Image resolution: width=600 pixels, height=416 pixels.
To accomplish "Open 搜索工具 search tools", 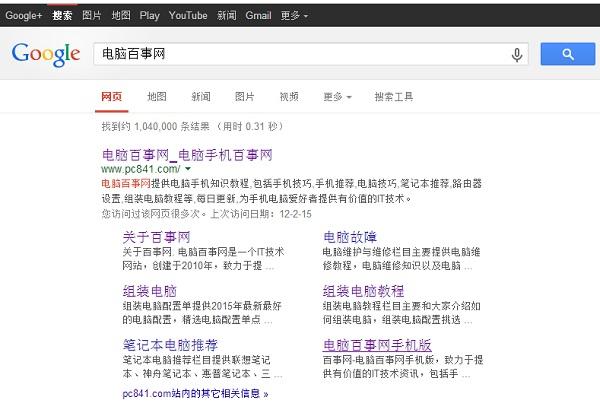I will (x=394, y=97).
